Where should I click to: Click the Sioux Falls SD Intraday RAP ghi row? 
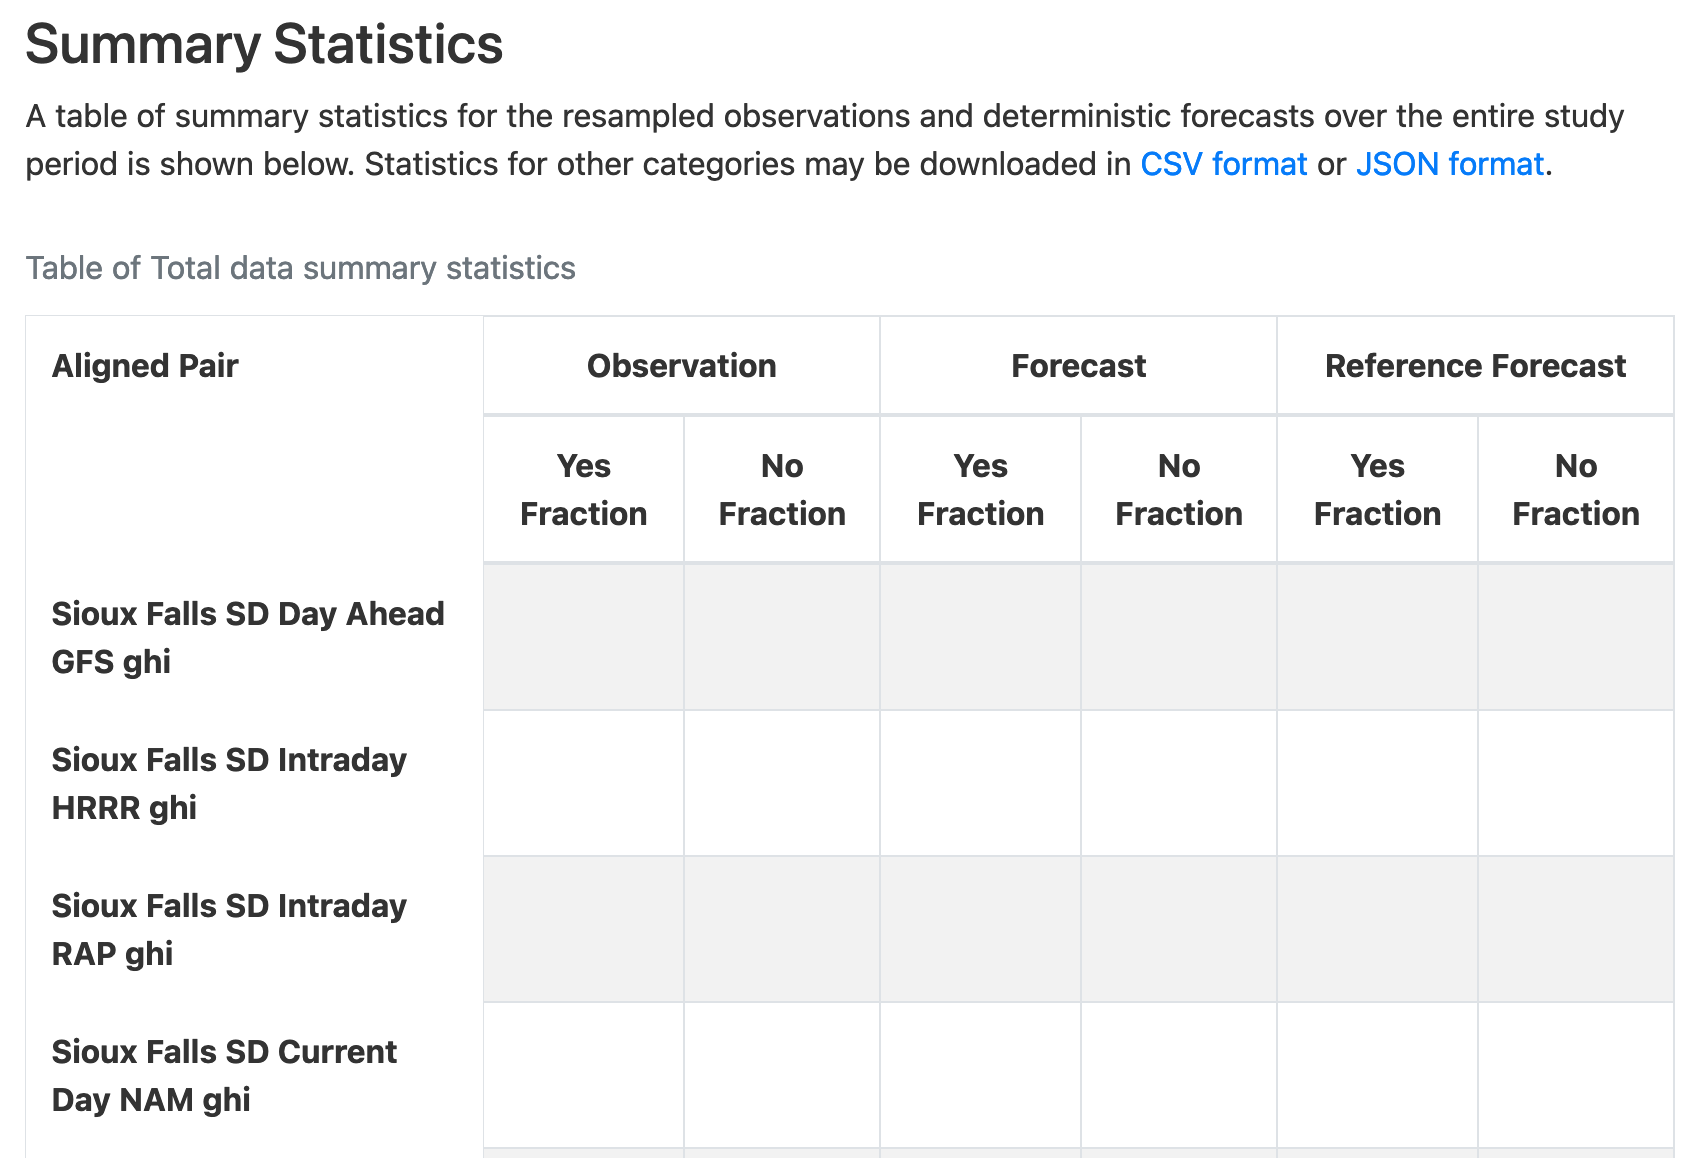(x=229, y=930)
